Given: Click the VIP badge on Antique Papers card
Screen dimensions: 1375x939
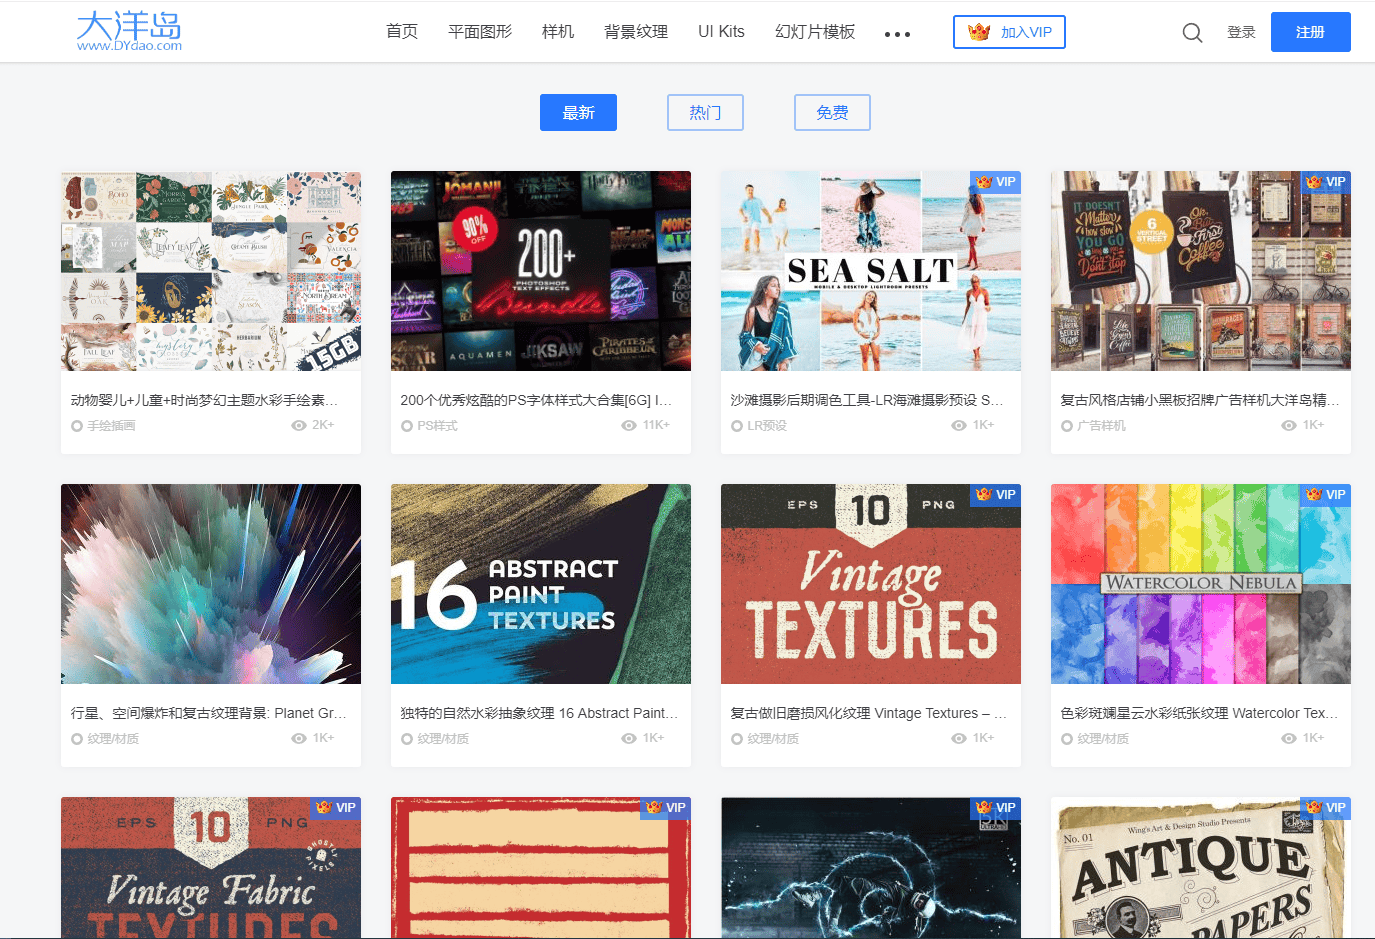Looking at the screenshot, I should click(1325, 808).
